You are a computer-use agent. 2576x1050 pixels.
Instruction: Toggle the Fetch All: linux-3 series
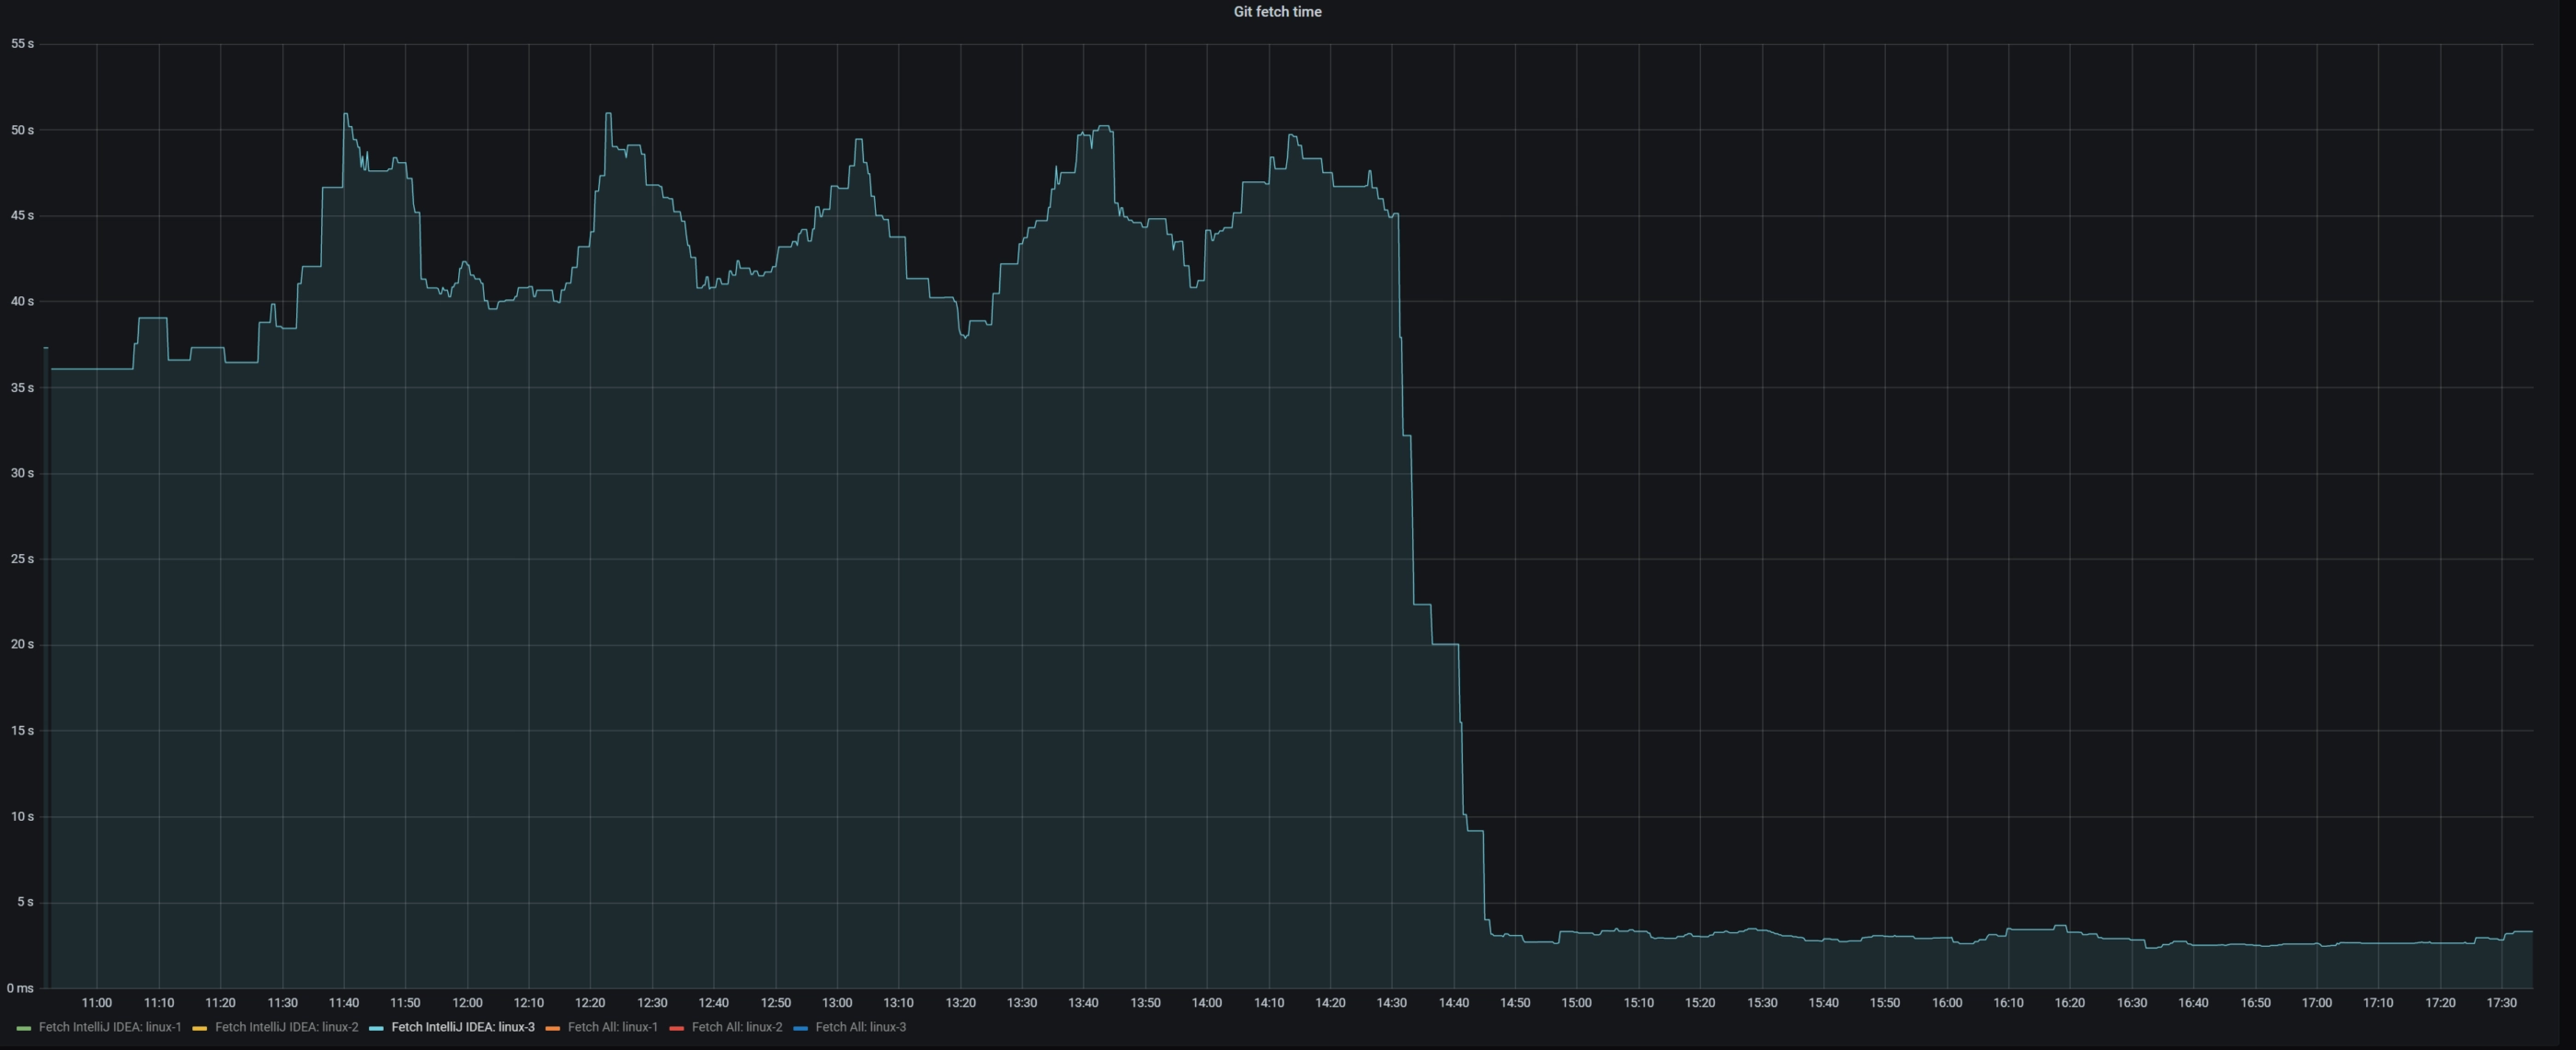coord(861,1027)
